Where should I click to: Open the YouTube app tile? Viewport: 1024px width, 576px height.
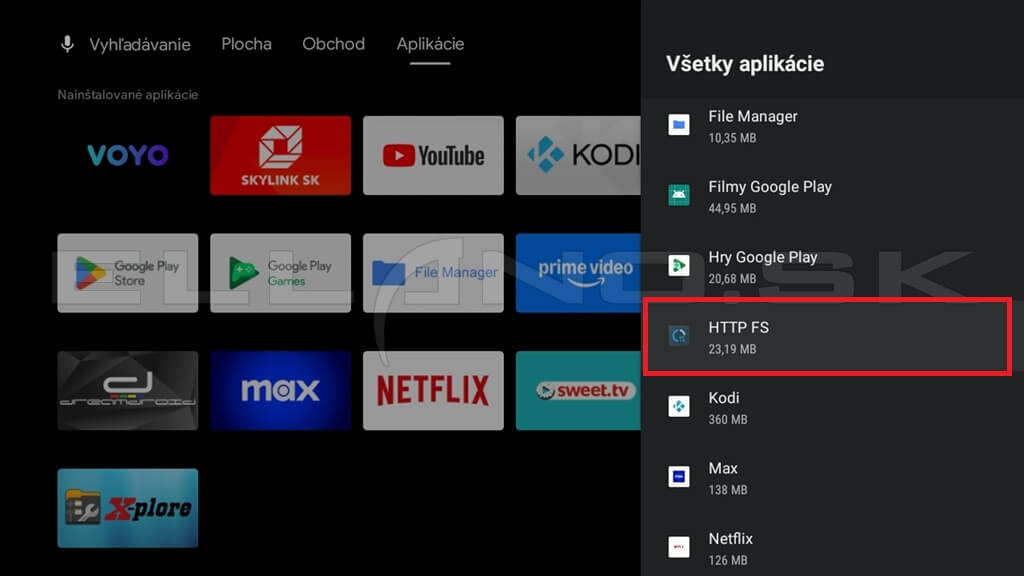[x=433, y=155]
